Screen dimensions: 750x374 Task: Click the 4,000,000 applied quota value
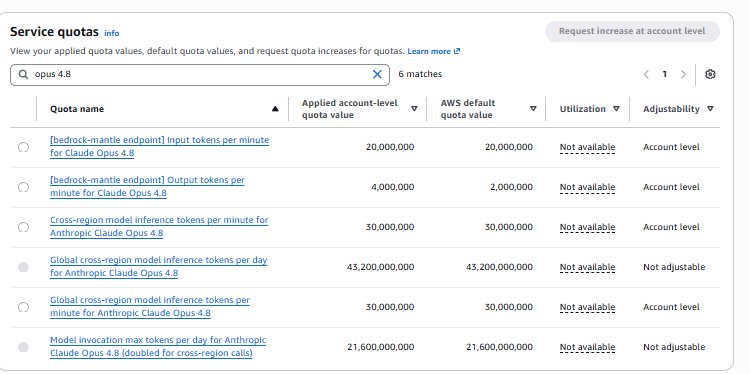pos(393,187)
